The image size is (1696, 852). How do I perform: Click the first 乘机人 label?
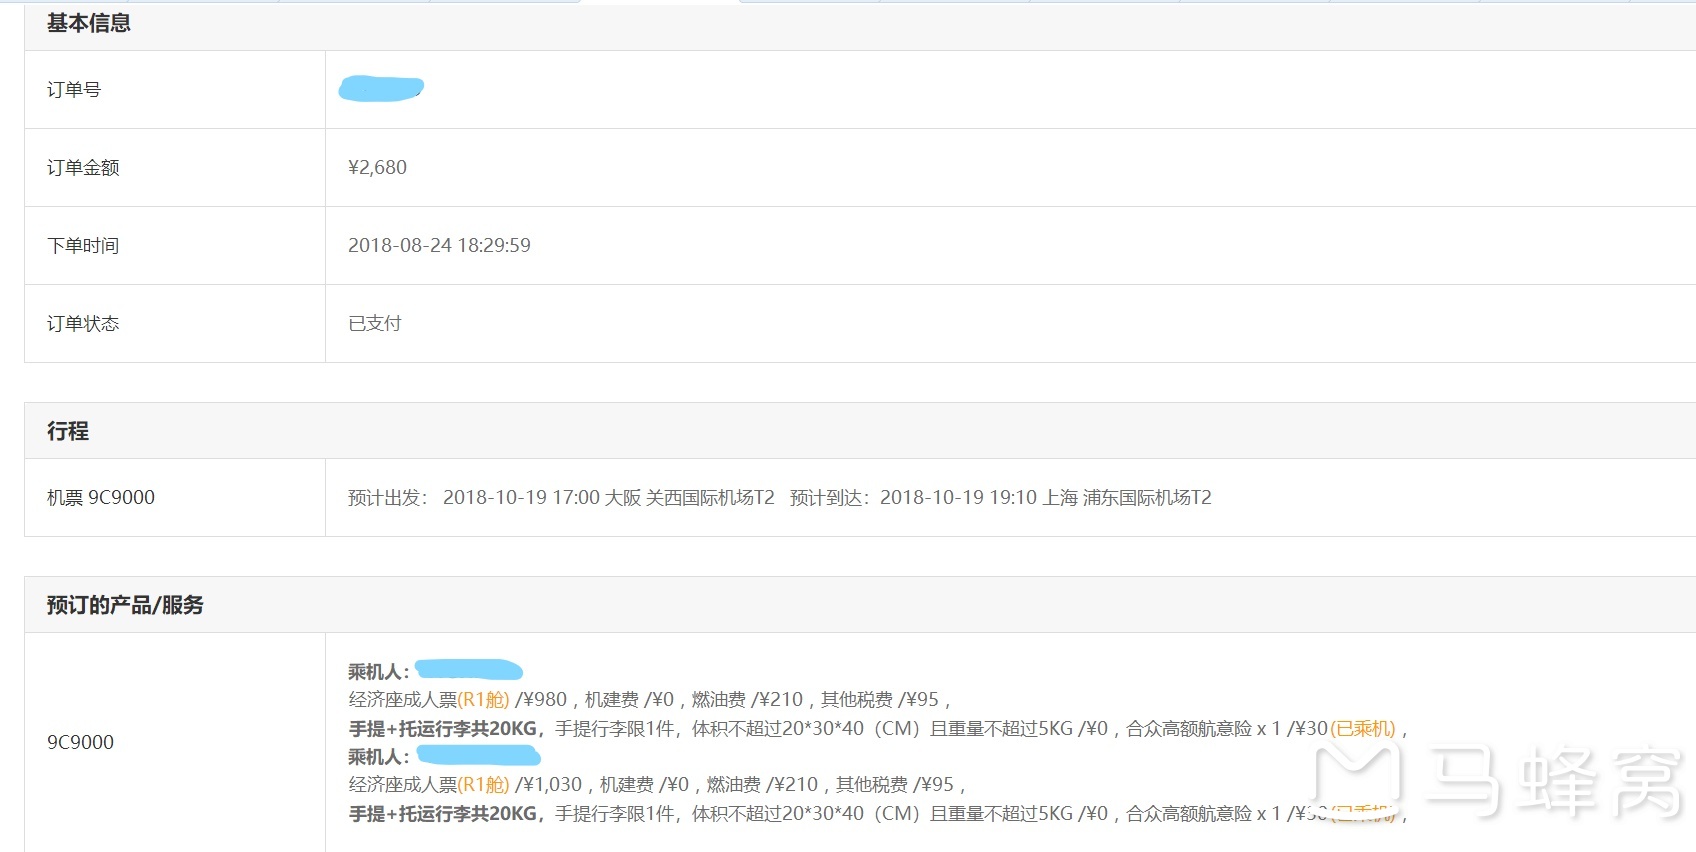378,671
